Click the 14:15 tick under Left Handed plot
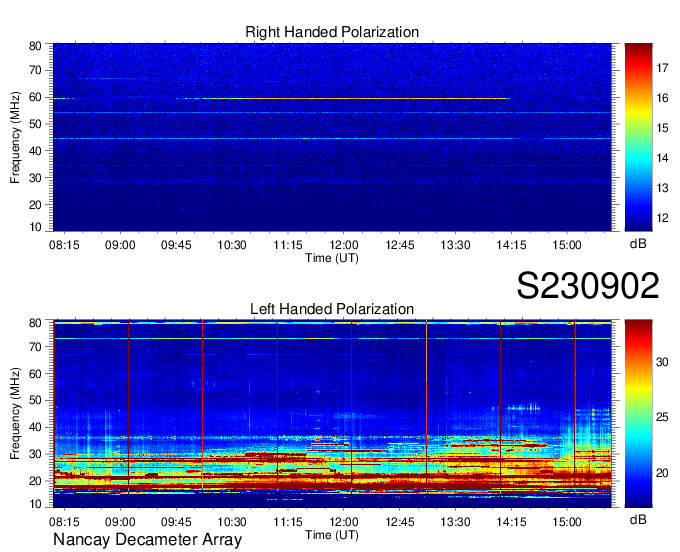680x552 pixels. click(x=511, y=522)
